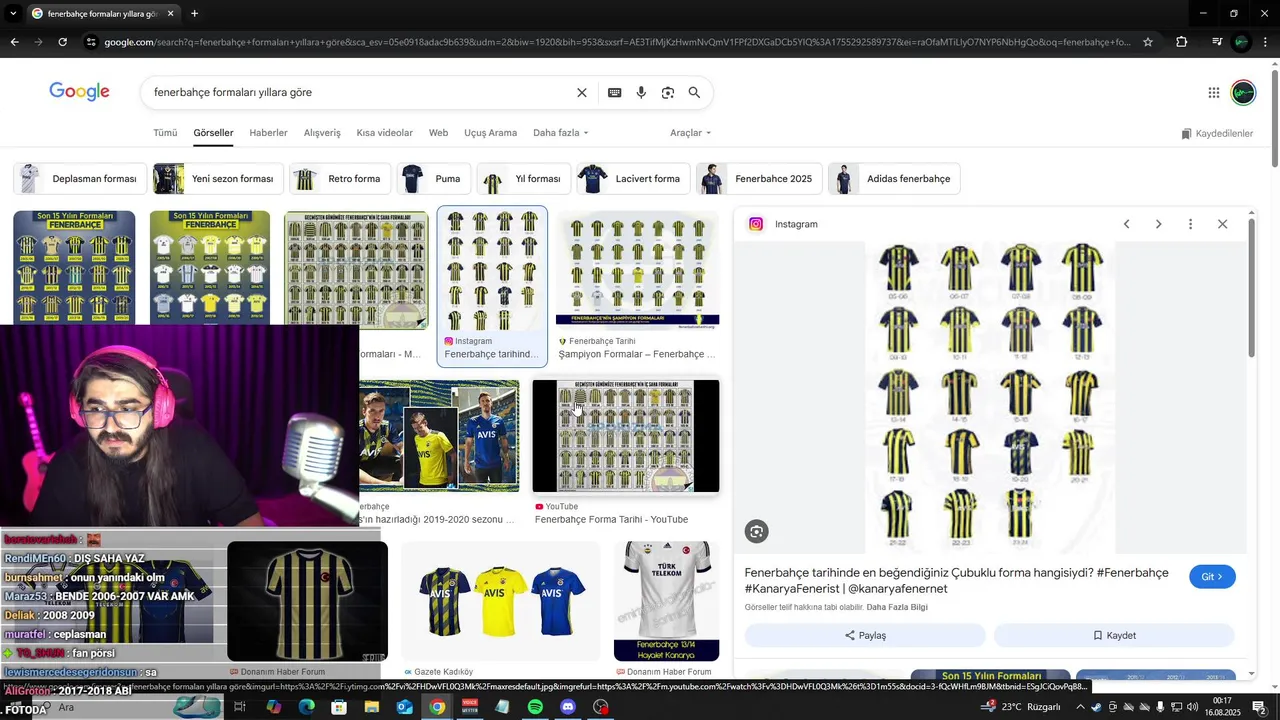Filter by Adidas fenerbahçe chip
The width and height of the screenshot is (1280, 720).
[894, 179]
